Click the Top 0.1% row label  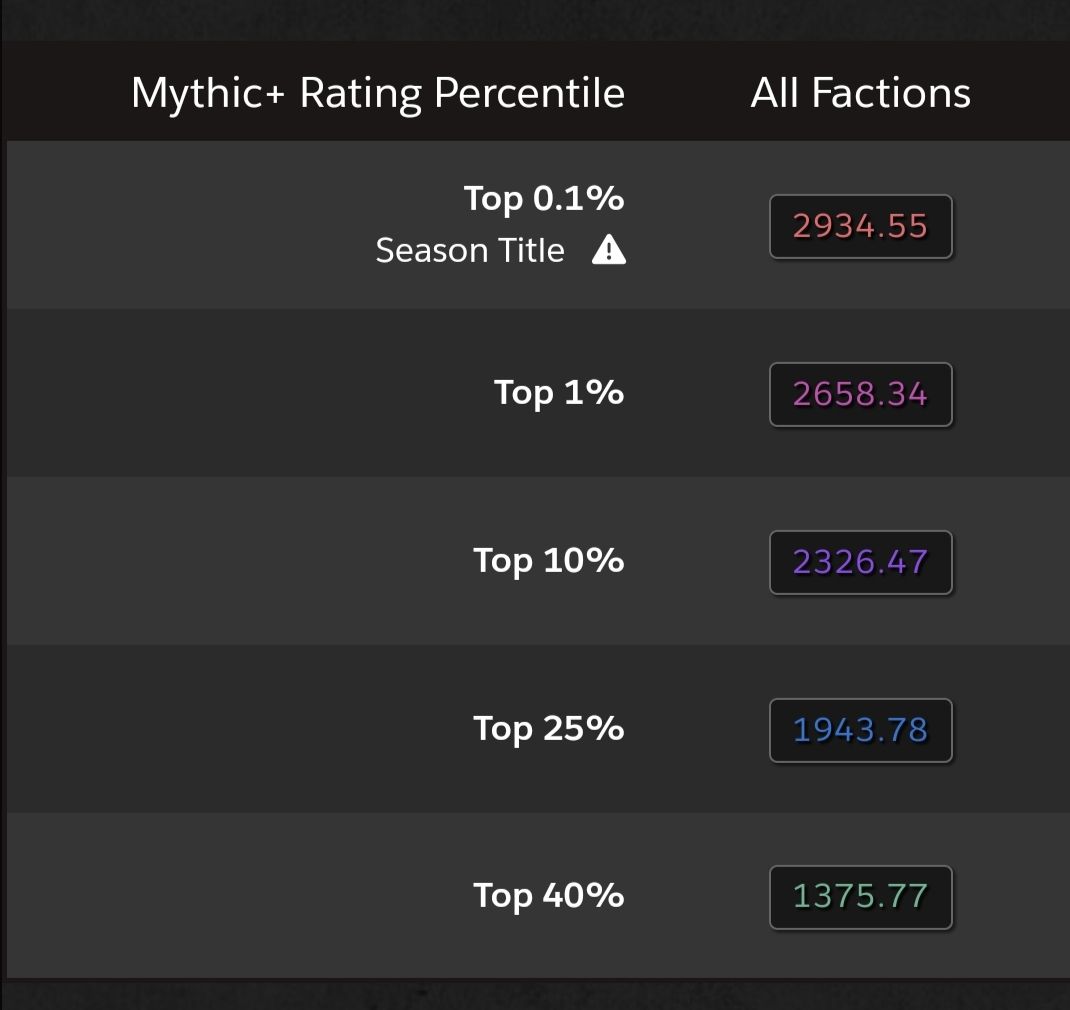point(544,199)
